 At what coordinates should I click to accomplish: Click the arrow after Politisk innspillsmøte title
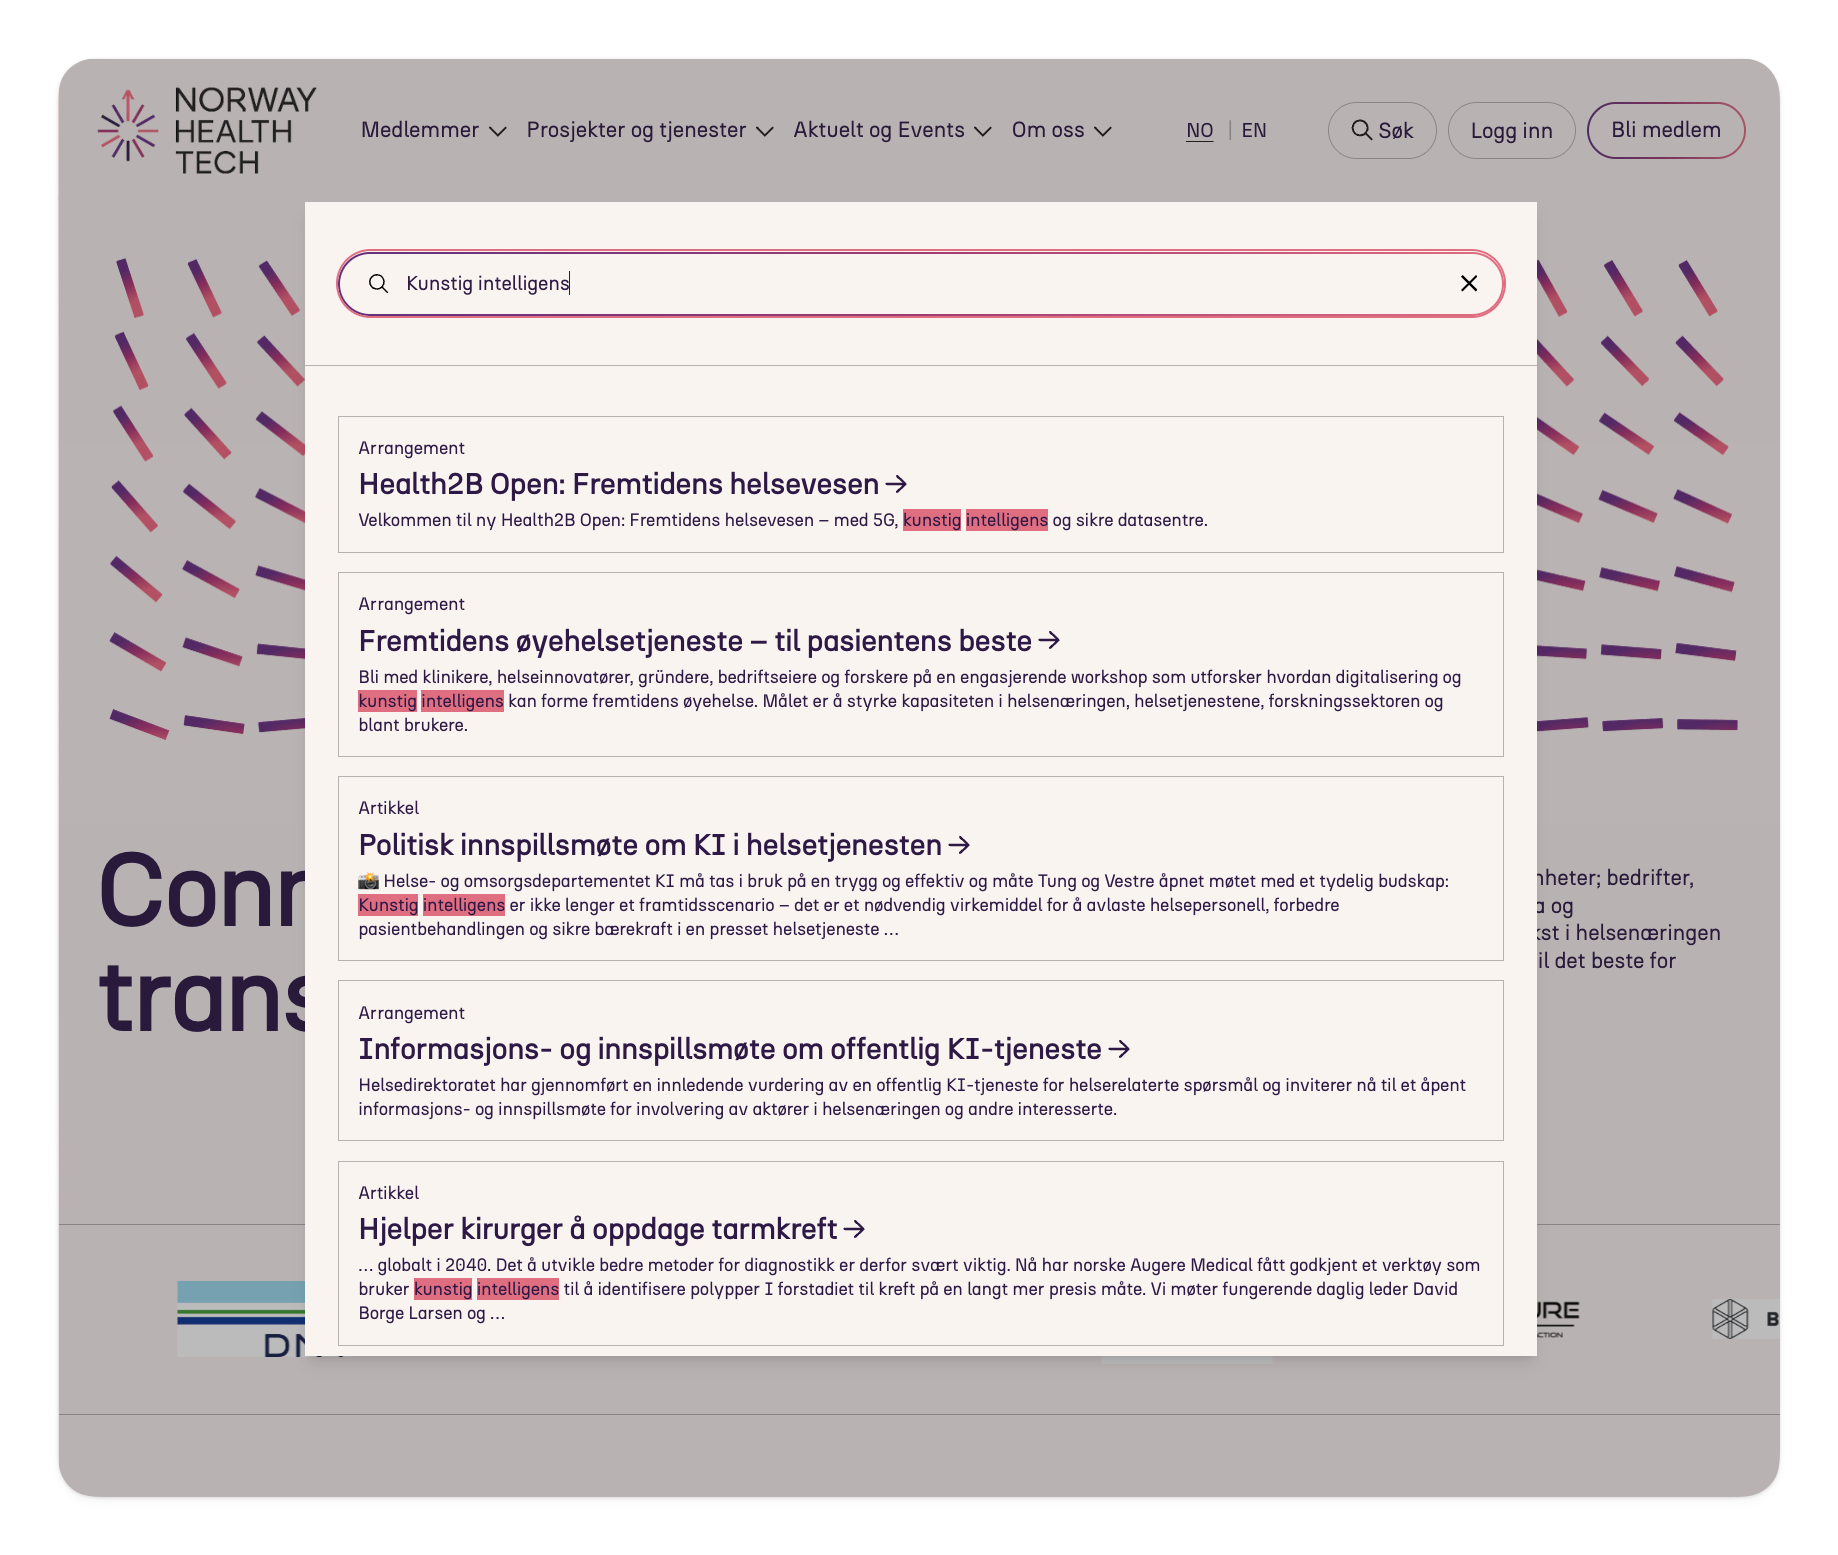[x=959, y=845]
